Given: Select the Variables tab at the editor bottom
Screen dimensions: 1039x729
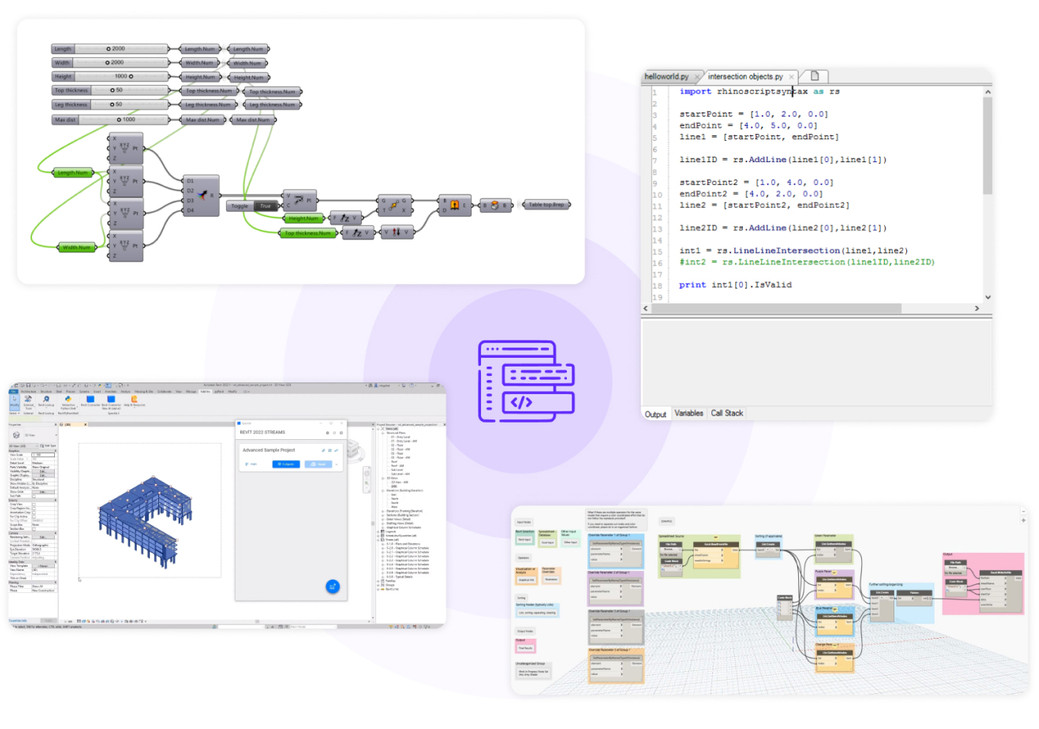Looking at the screenshot, I should point(689,413).
